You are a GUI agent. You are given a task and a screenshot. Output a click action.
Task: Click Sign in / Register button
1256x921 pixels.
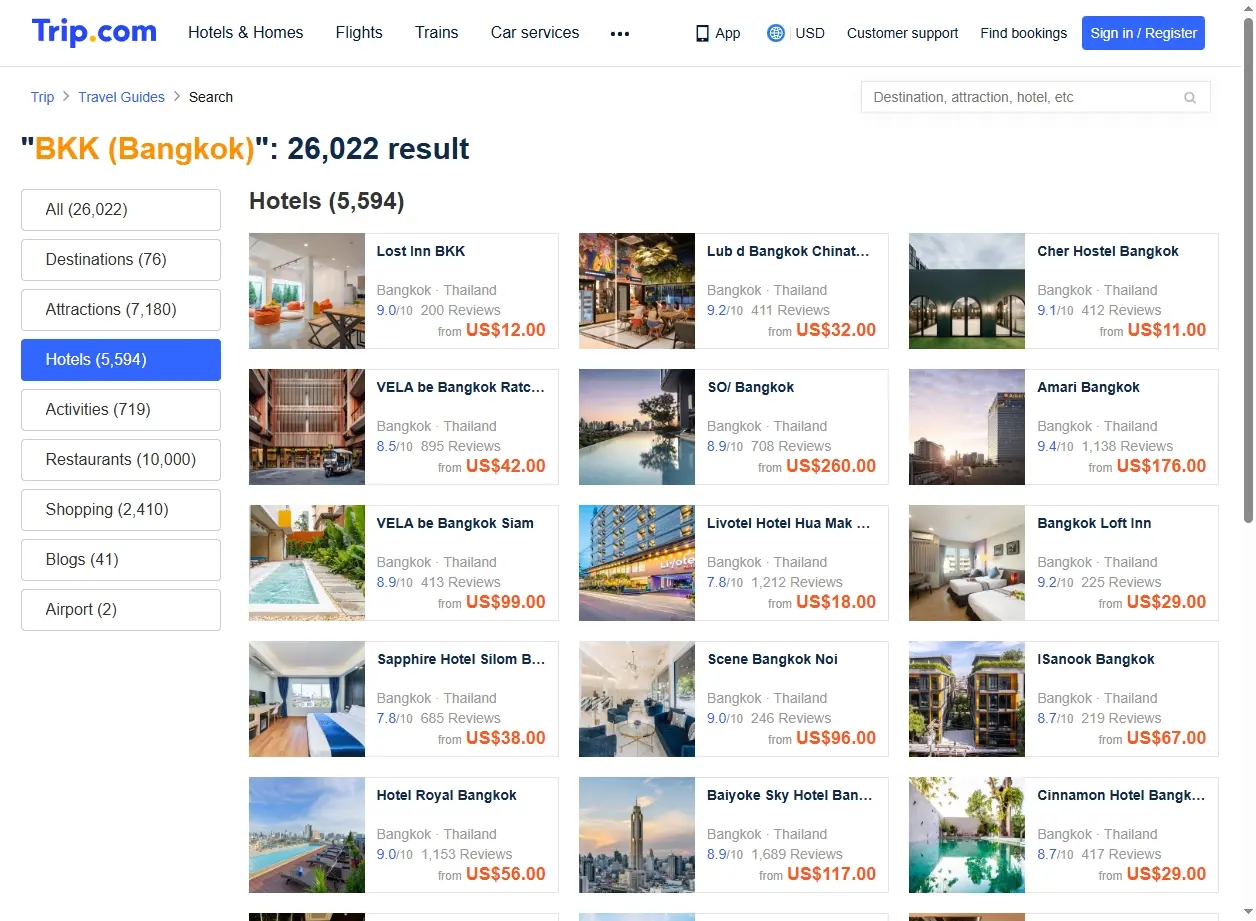click(1143, 33)
